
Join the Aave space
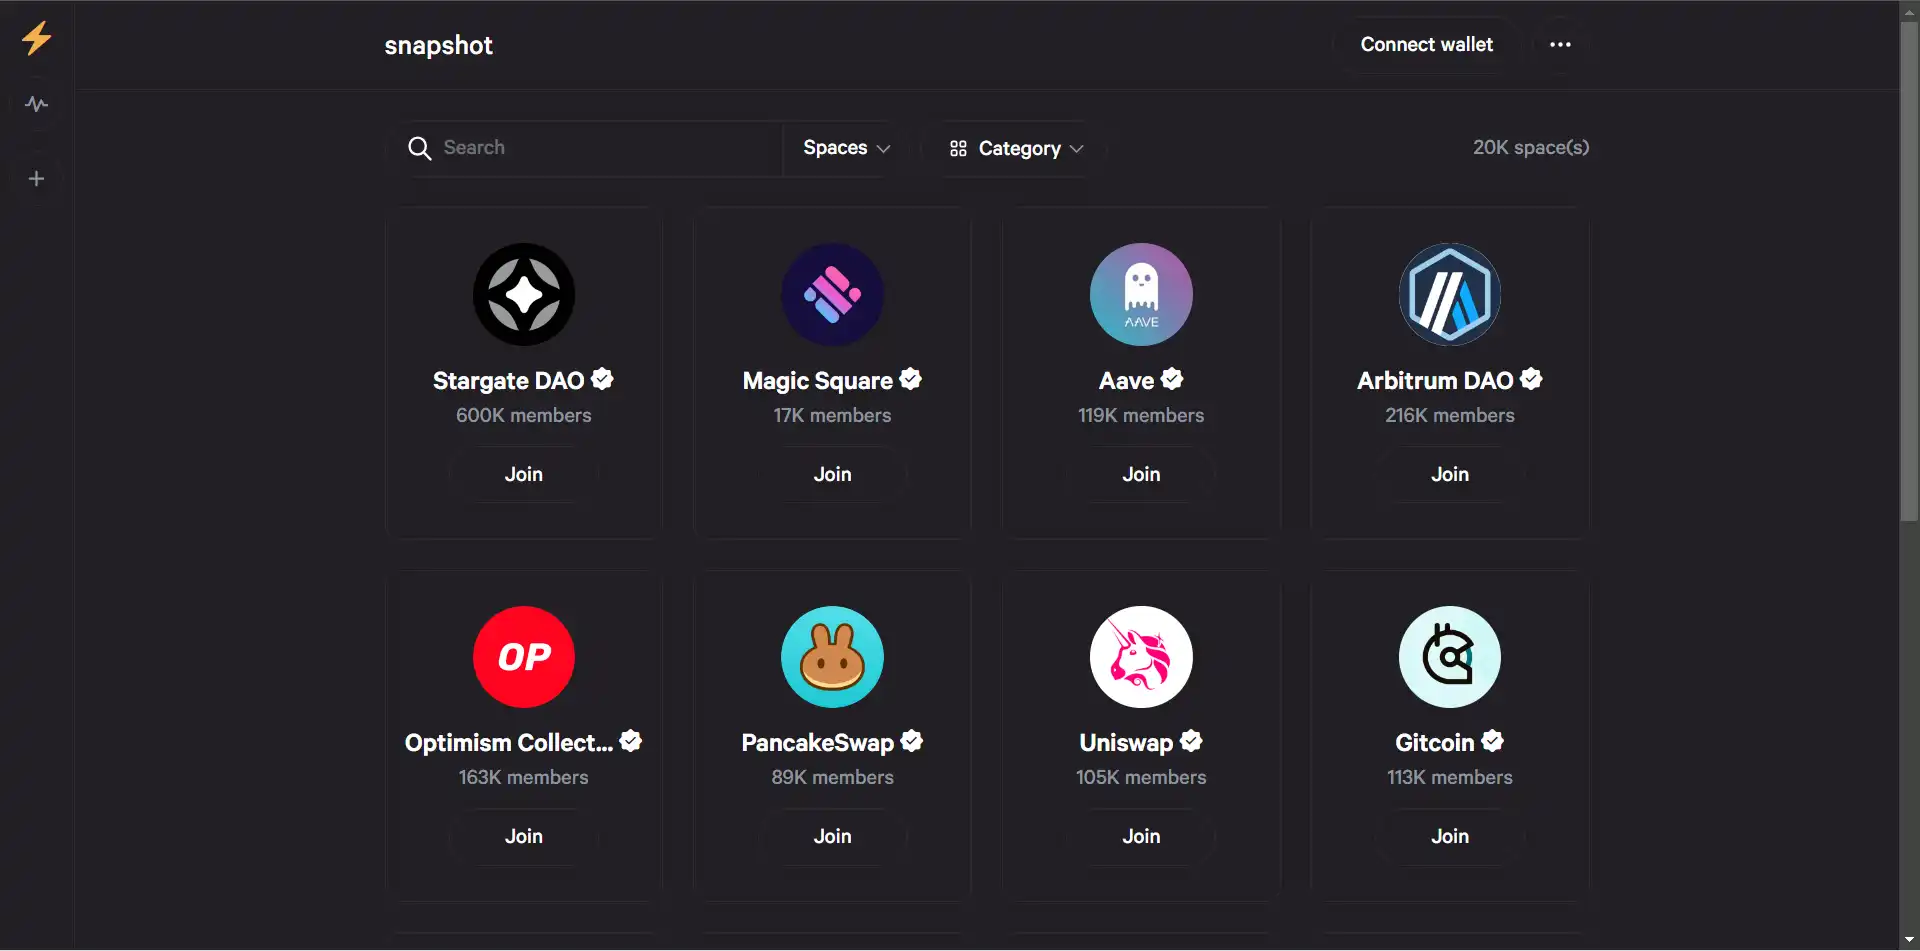[1141, 474]
